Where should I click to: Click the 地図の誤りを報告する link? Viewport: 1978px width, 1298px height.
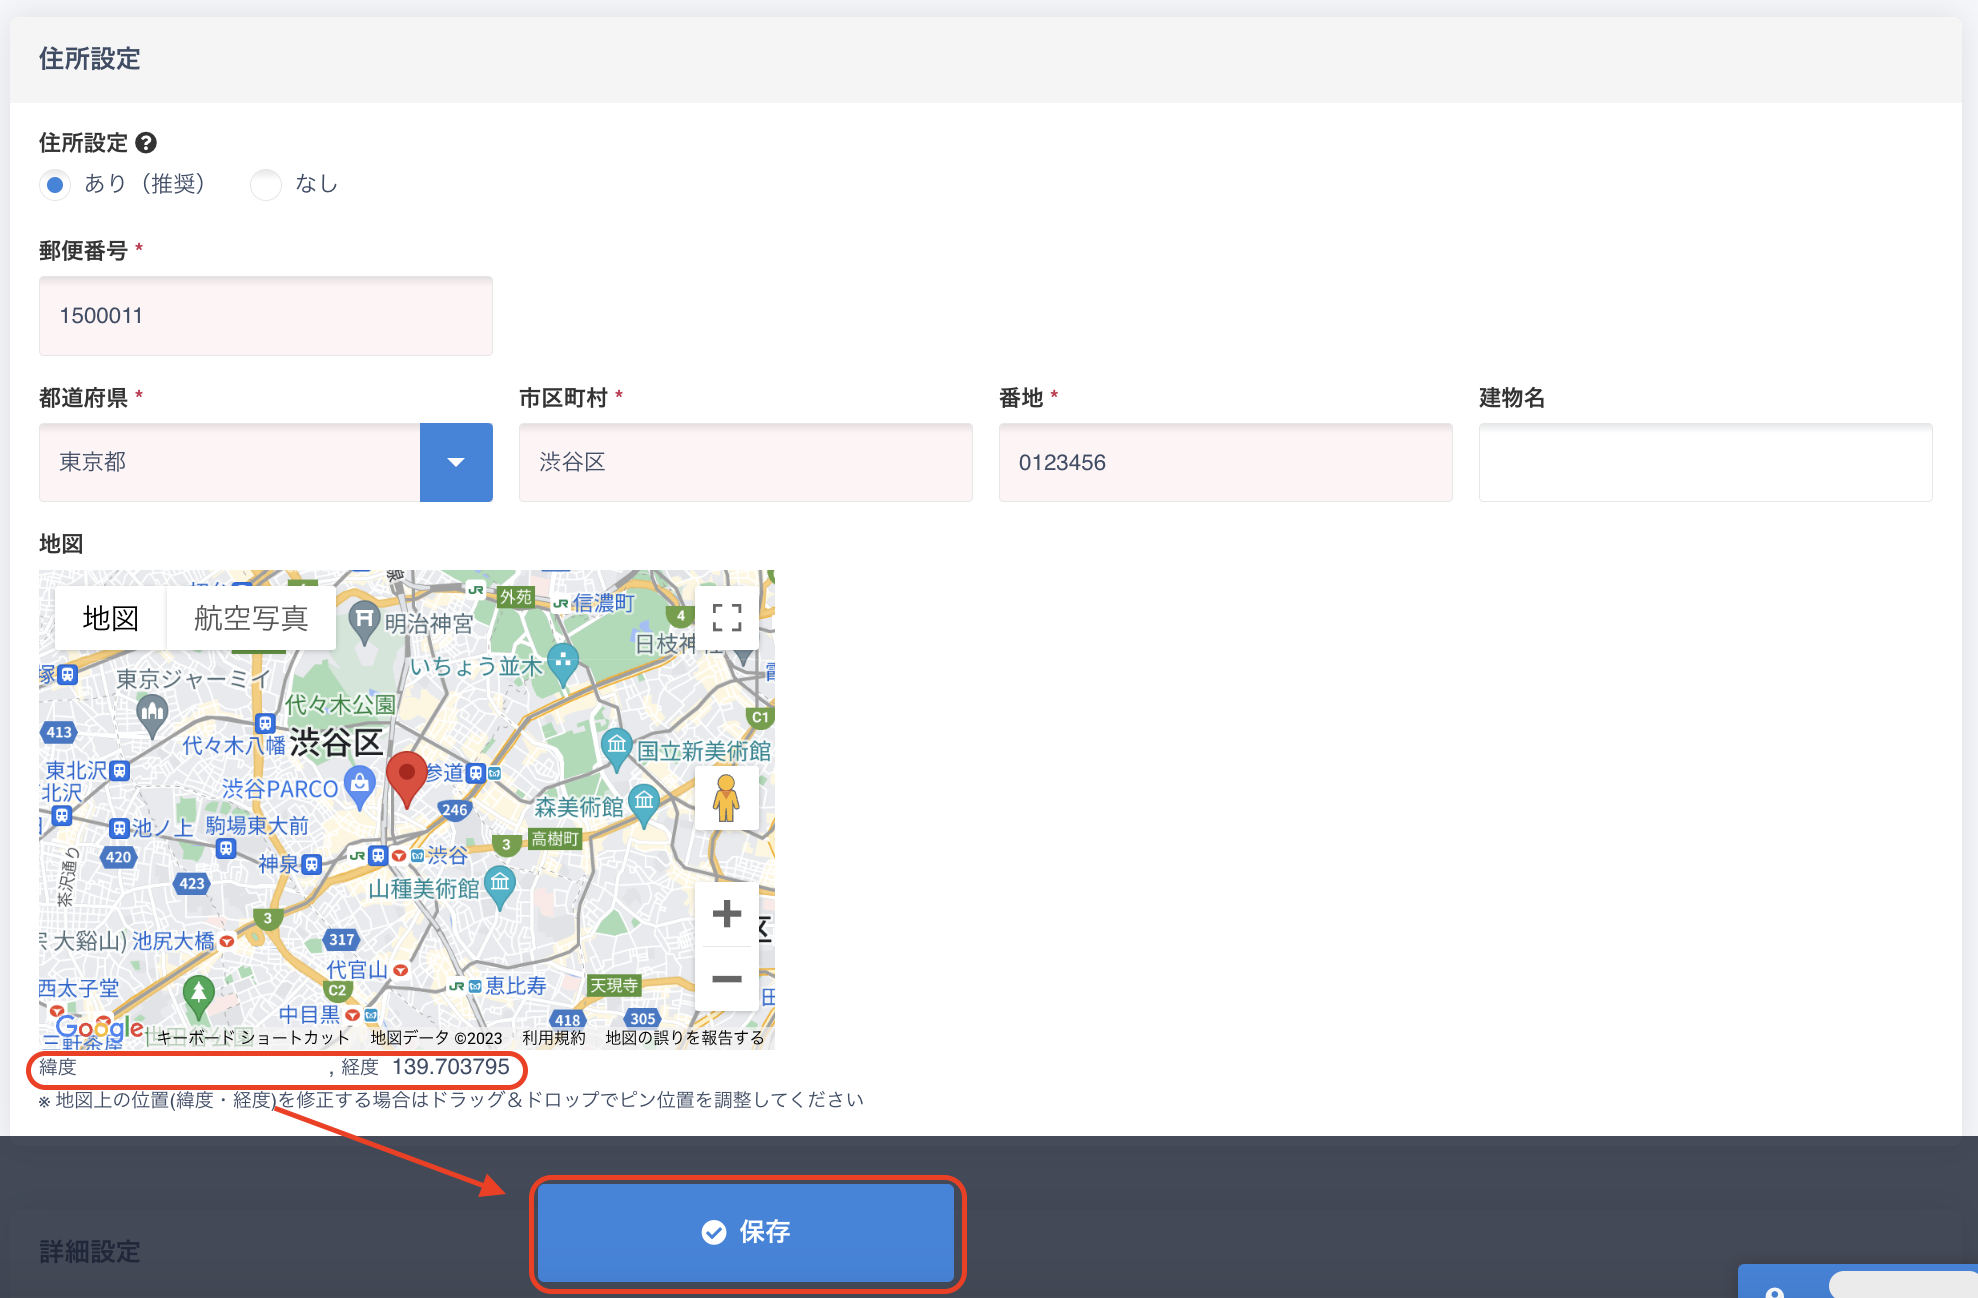(x=685, y=1038)
